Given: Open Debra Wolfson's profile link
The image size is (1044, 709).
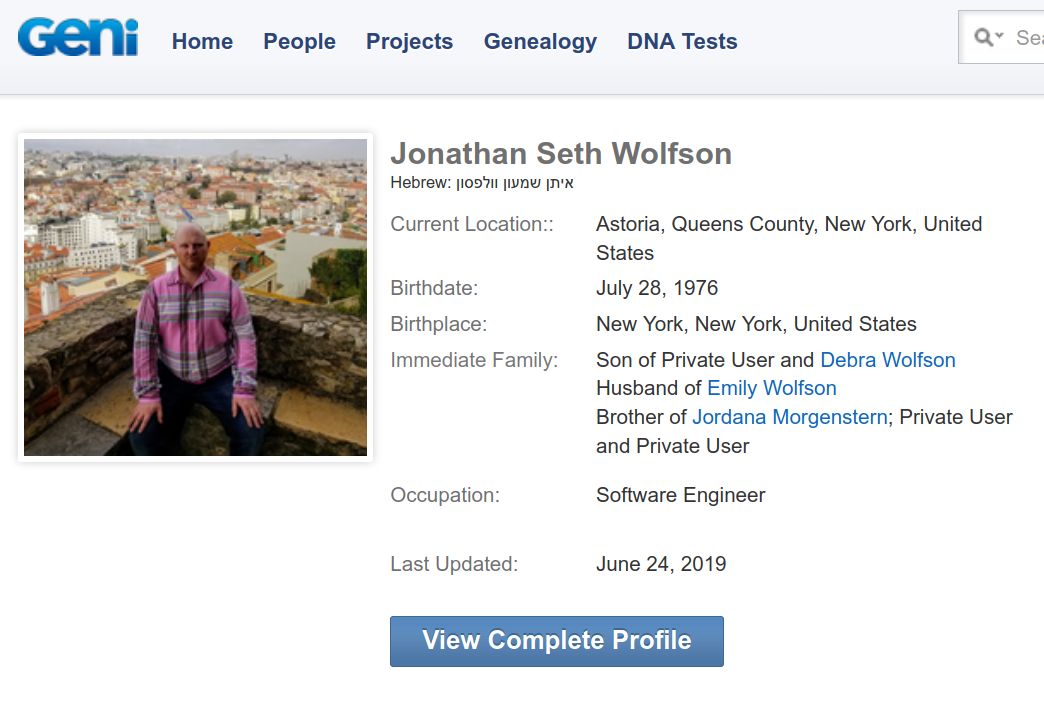Looking at the screenshot, I should pyautogui.click(x=887, y=360).
